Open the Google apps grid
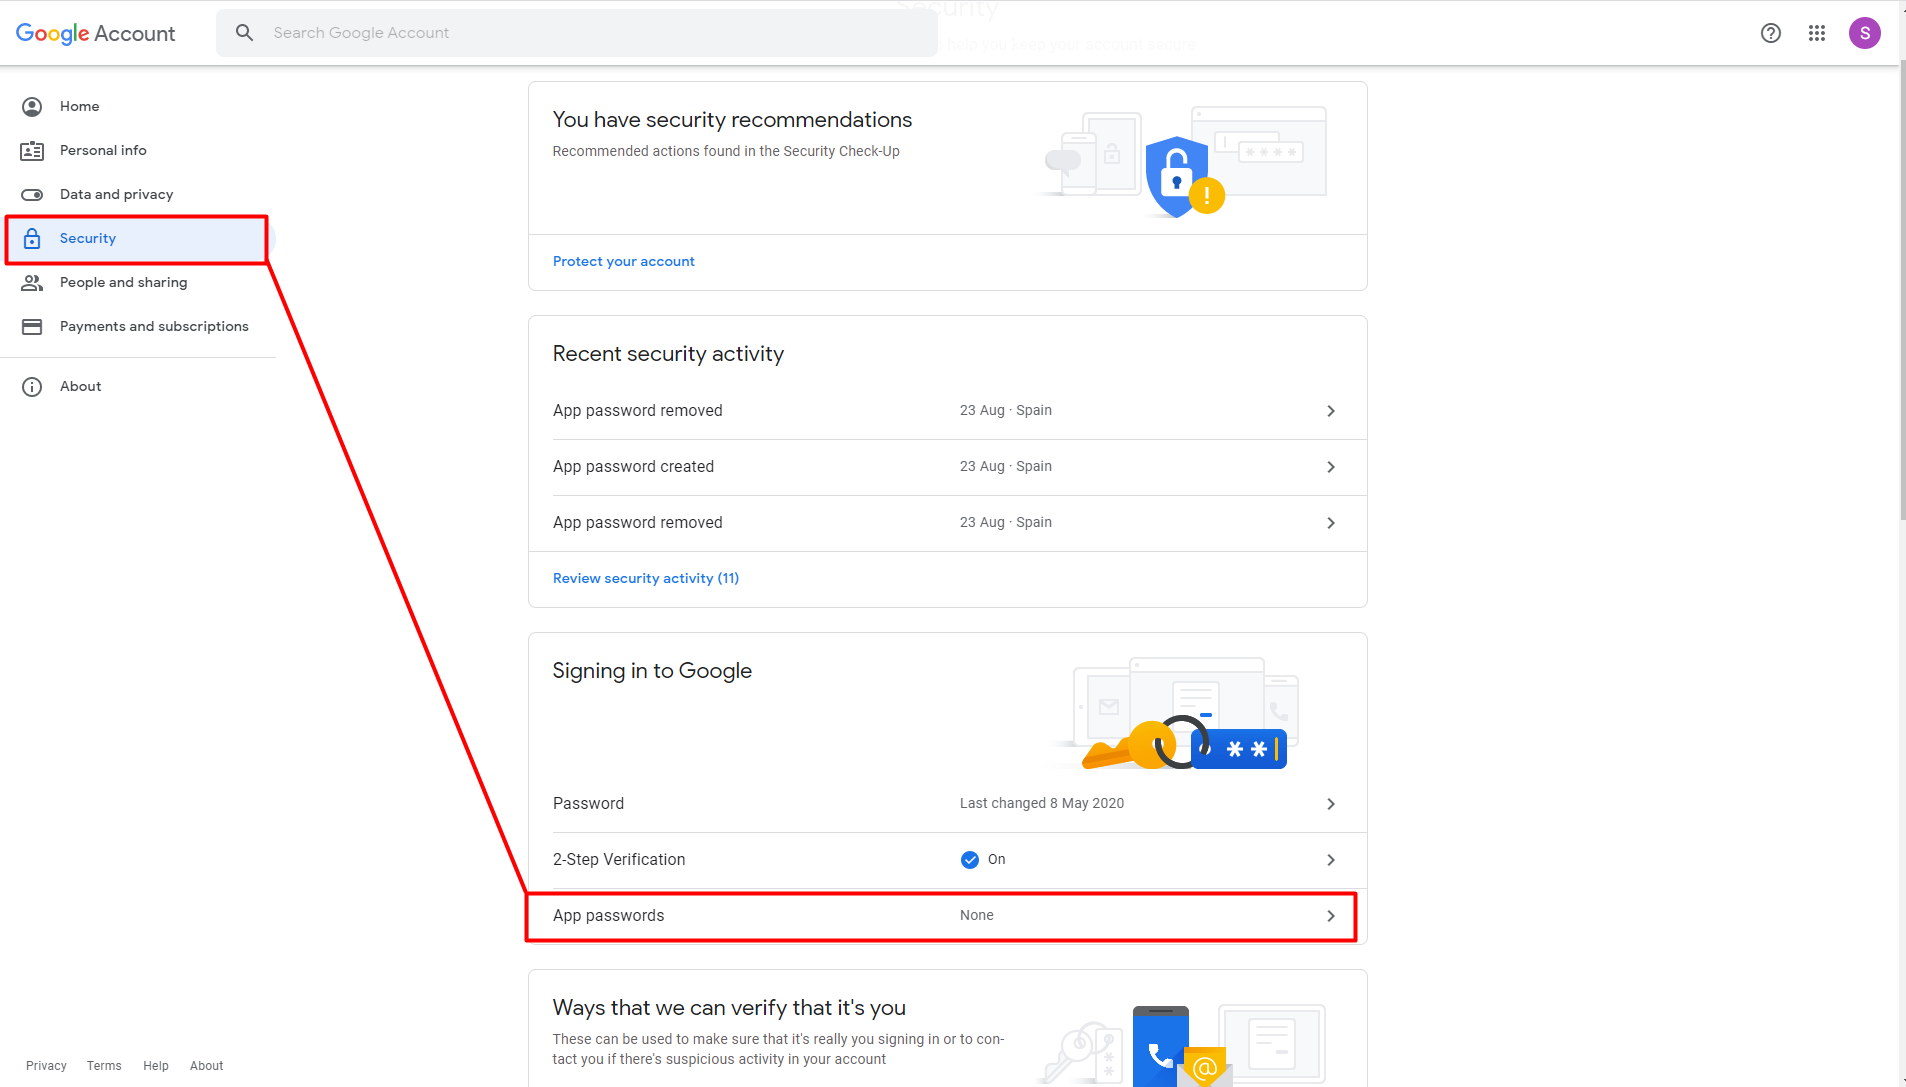1906x1087 pixels. (1817, 33)
